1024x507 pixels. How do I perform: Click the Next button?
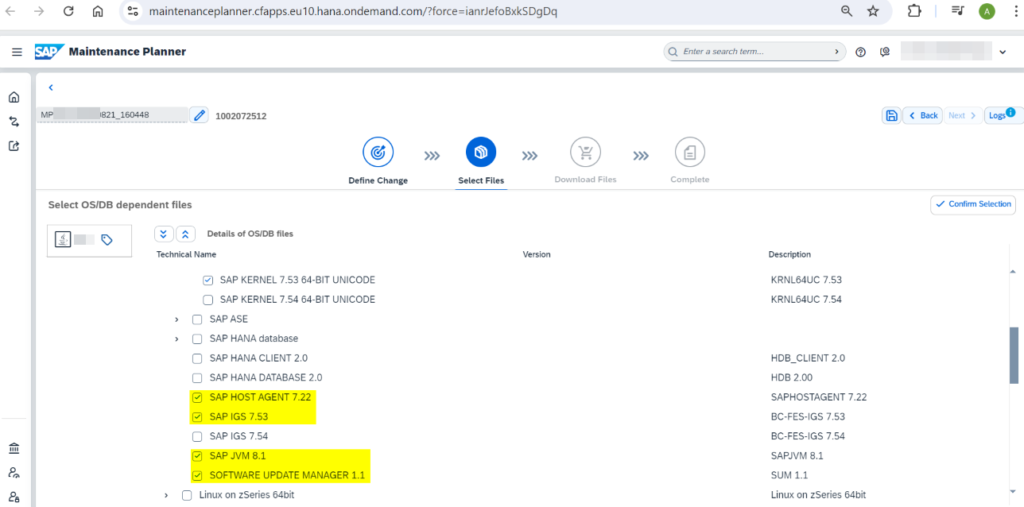[x=962, y=116]
